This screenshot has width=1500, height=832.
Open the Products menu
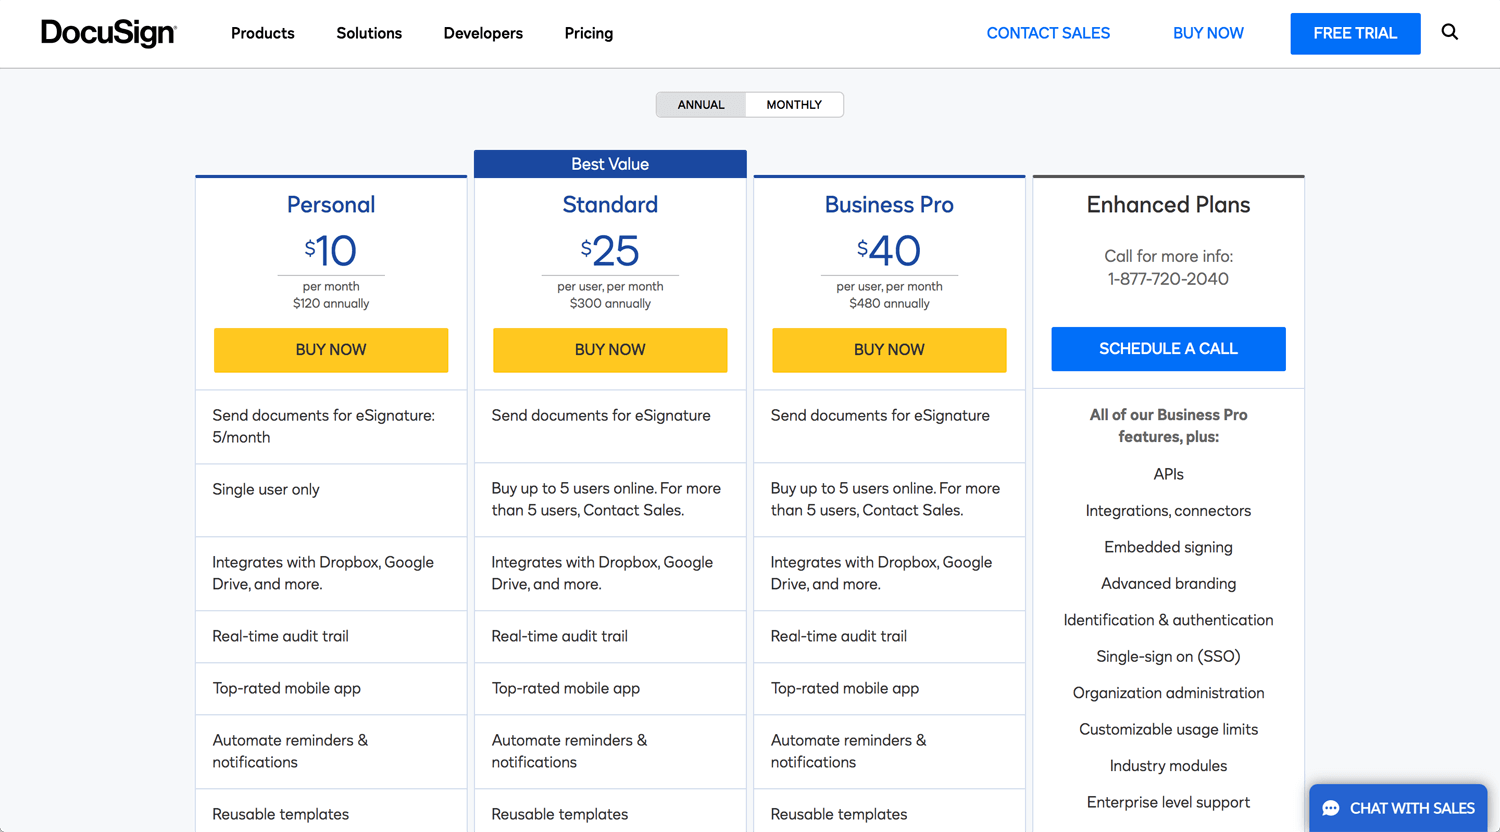pos(263,33)
